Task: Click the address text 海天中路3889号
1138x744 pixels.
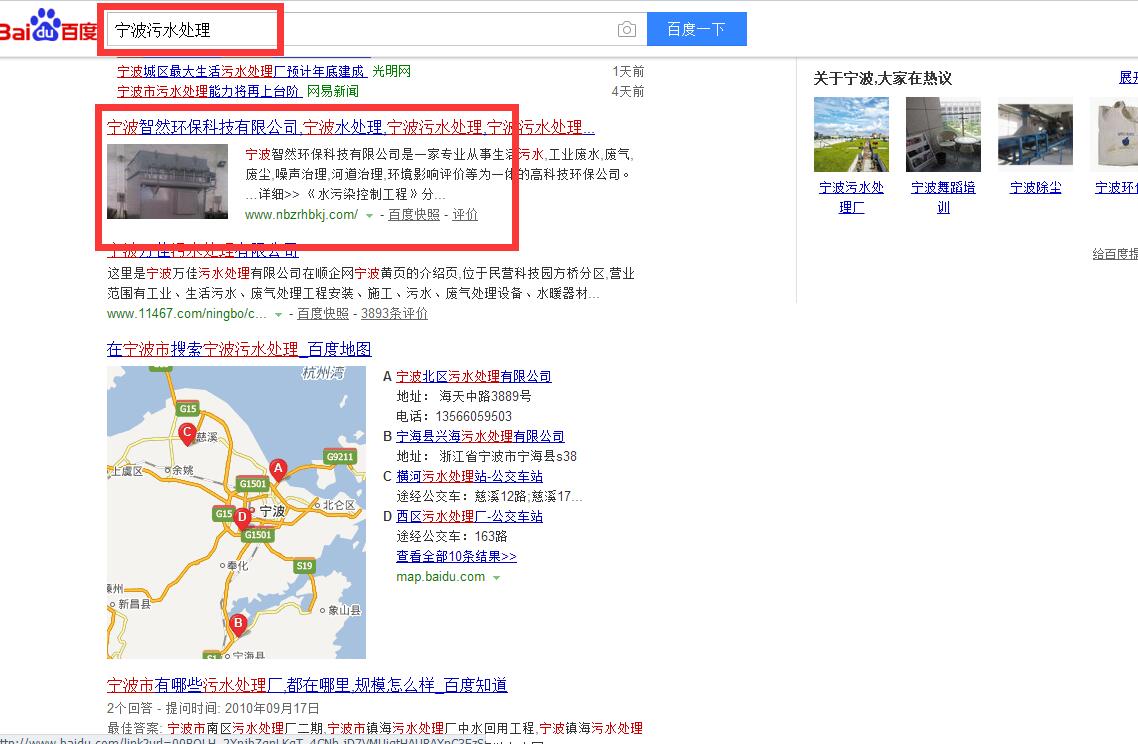Action: coord(486,396)
